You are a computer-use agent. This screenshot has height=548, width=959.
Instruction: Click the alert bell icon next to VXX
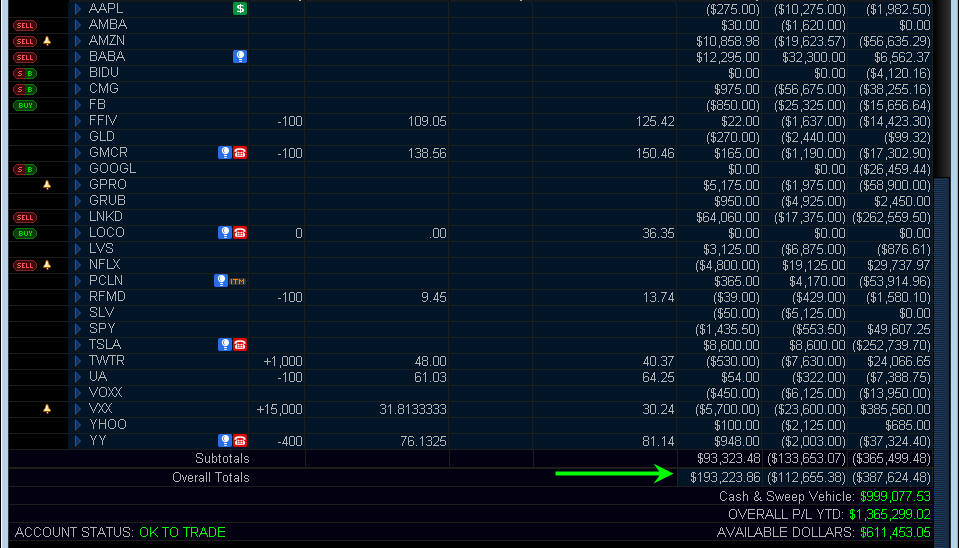tap(47, 409)
